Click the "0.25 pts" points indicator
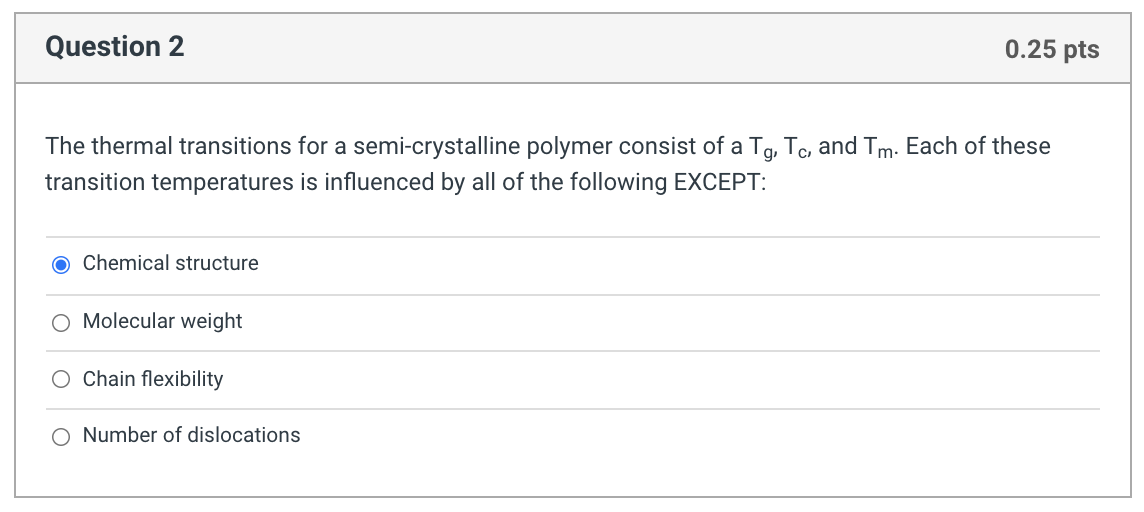Viewport: 1144px width, 512px height. (x=1052, y=49)
